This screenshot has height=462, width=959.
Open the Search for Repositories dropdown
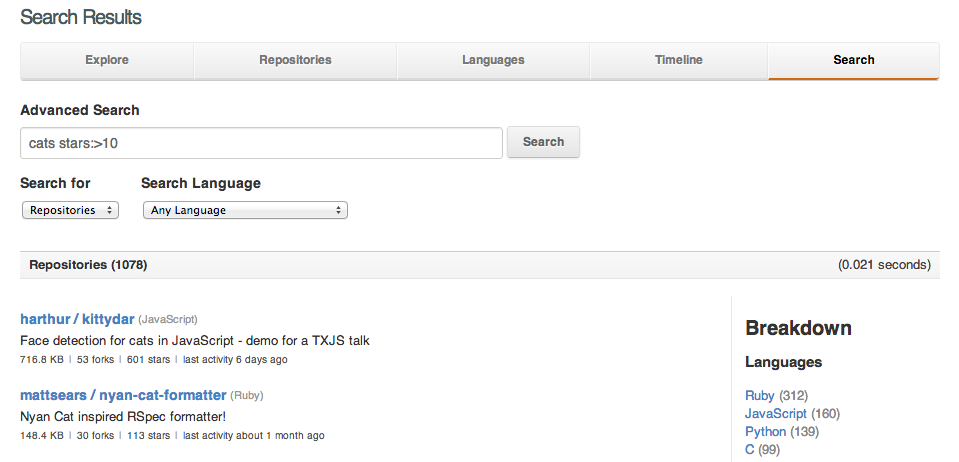tap(70, 210)
